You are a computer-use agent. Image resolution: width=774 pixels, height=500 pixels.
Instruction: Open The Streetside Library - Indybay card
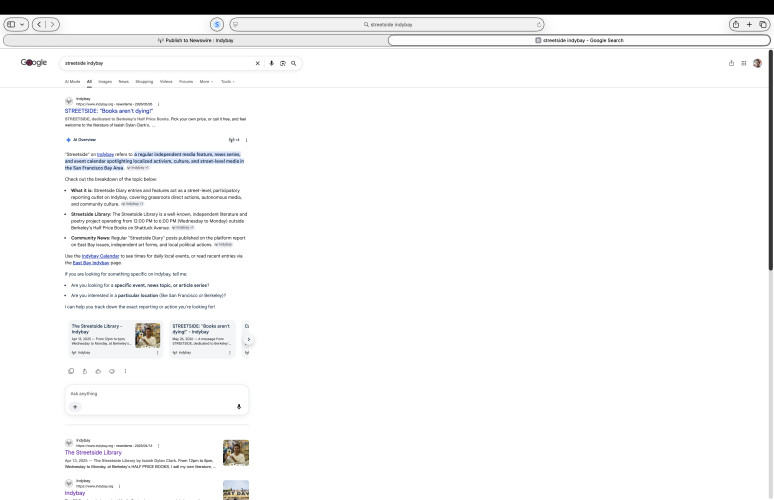click(116, 339)
